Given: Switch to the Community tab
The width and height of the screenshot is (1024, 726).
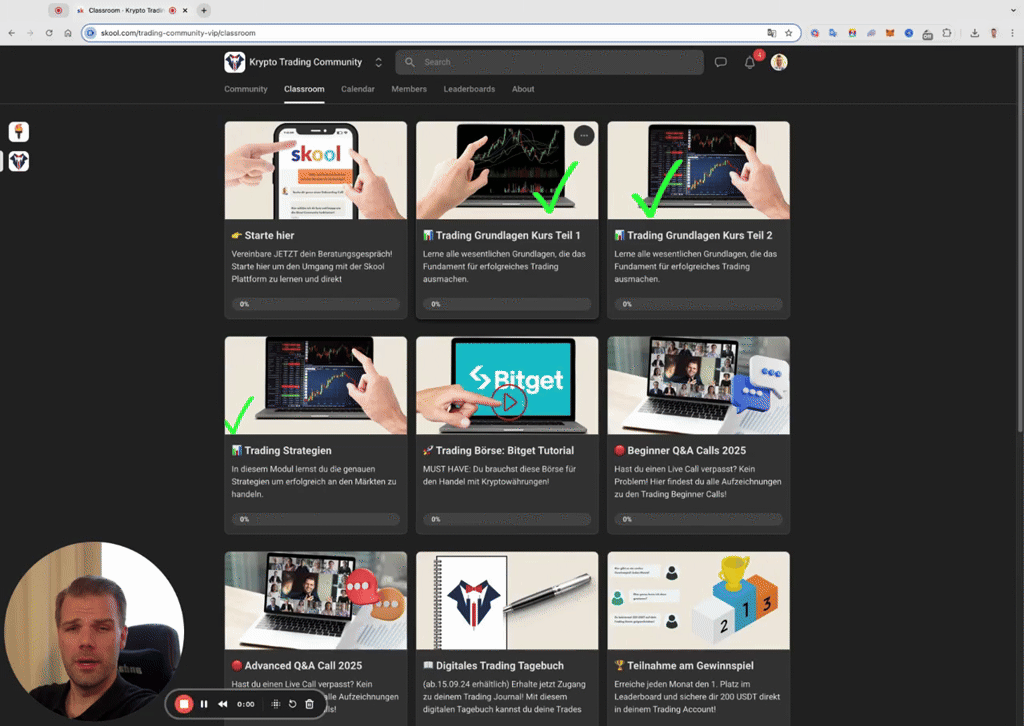Looking at the screenshot, I should click(246, 89).
